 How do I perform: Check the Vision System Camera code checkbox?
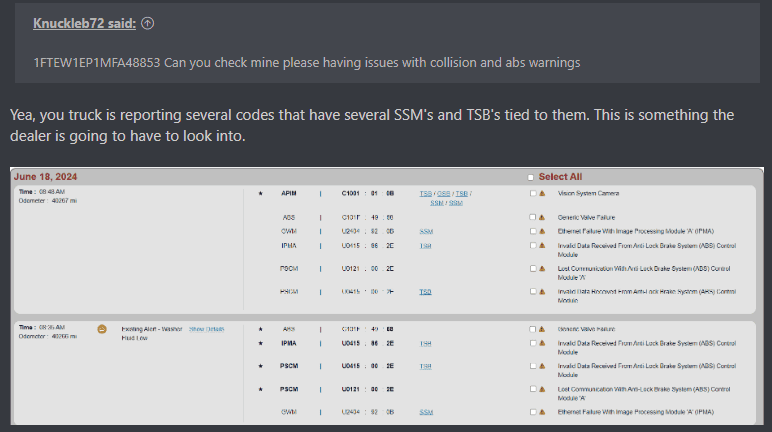point(533,192)
